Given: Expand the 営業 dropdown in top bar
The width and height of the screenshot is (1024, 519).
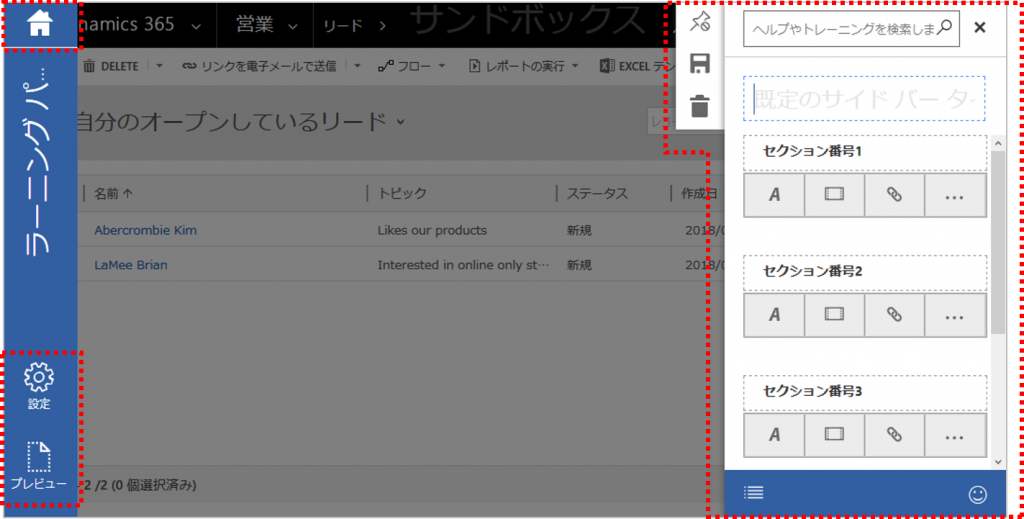Looking at the screenshot, I should [267, 26].
